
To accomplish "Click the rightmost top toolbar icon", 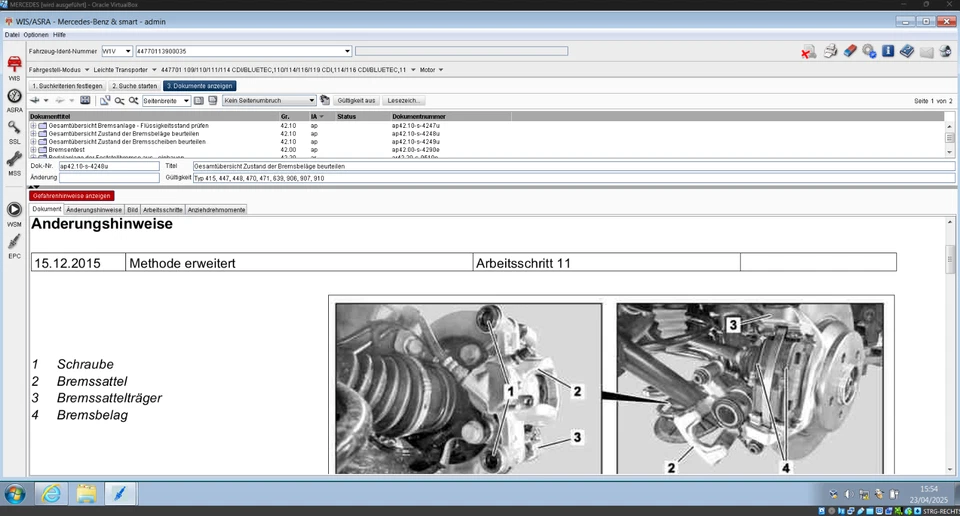I will point(945,51).
